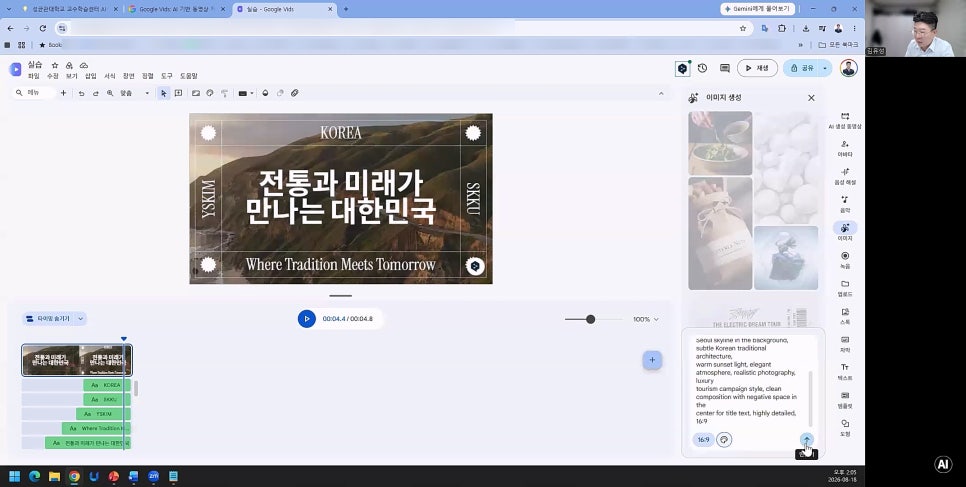The width and height of the screenshot is (966, 487).
Task: Open the Help (도움말) menu
Action: 189,76
